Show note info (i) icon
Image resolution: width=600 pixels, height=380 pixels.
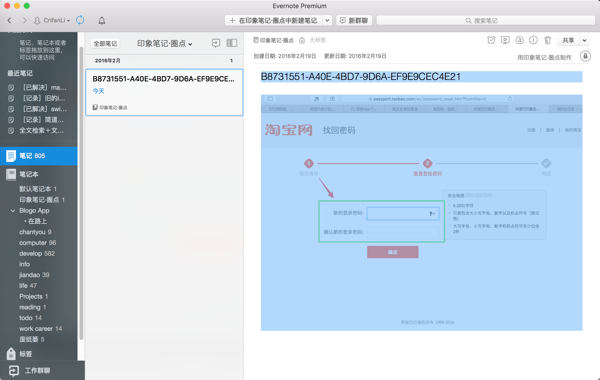533,40
